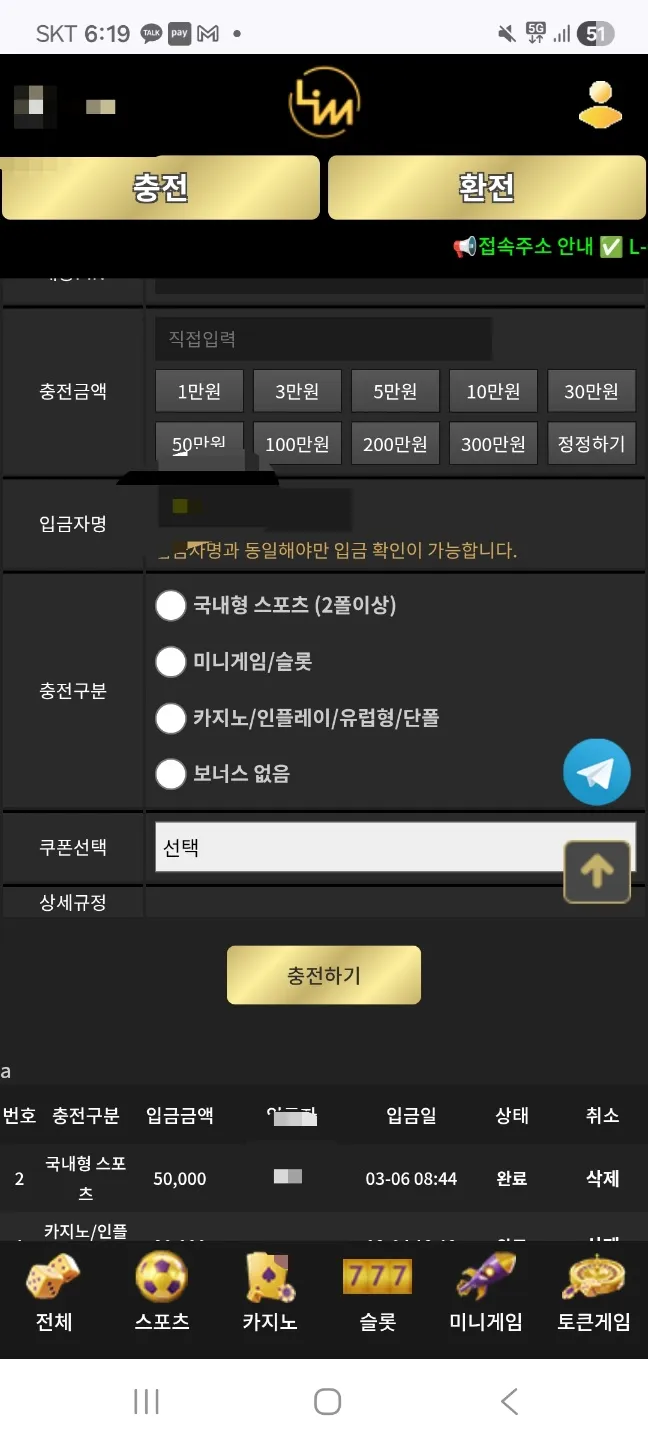Screen dimensions: 648x1440
Task: Click the scroll-to-top arrow button
Action: click(x=597, y=872)
